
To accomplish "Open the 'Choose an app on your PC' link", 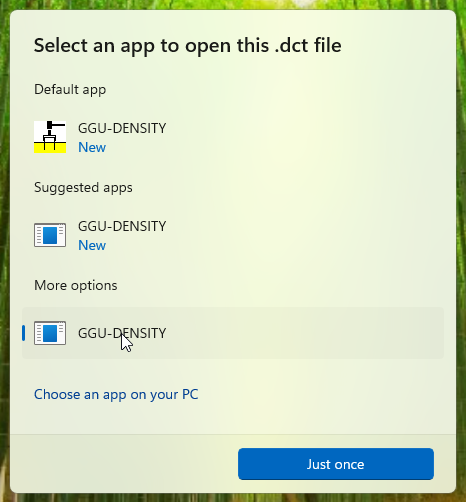I will click(x=116, y=395).
